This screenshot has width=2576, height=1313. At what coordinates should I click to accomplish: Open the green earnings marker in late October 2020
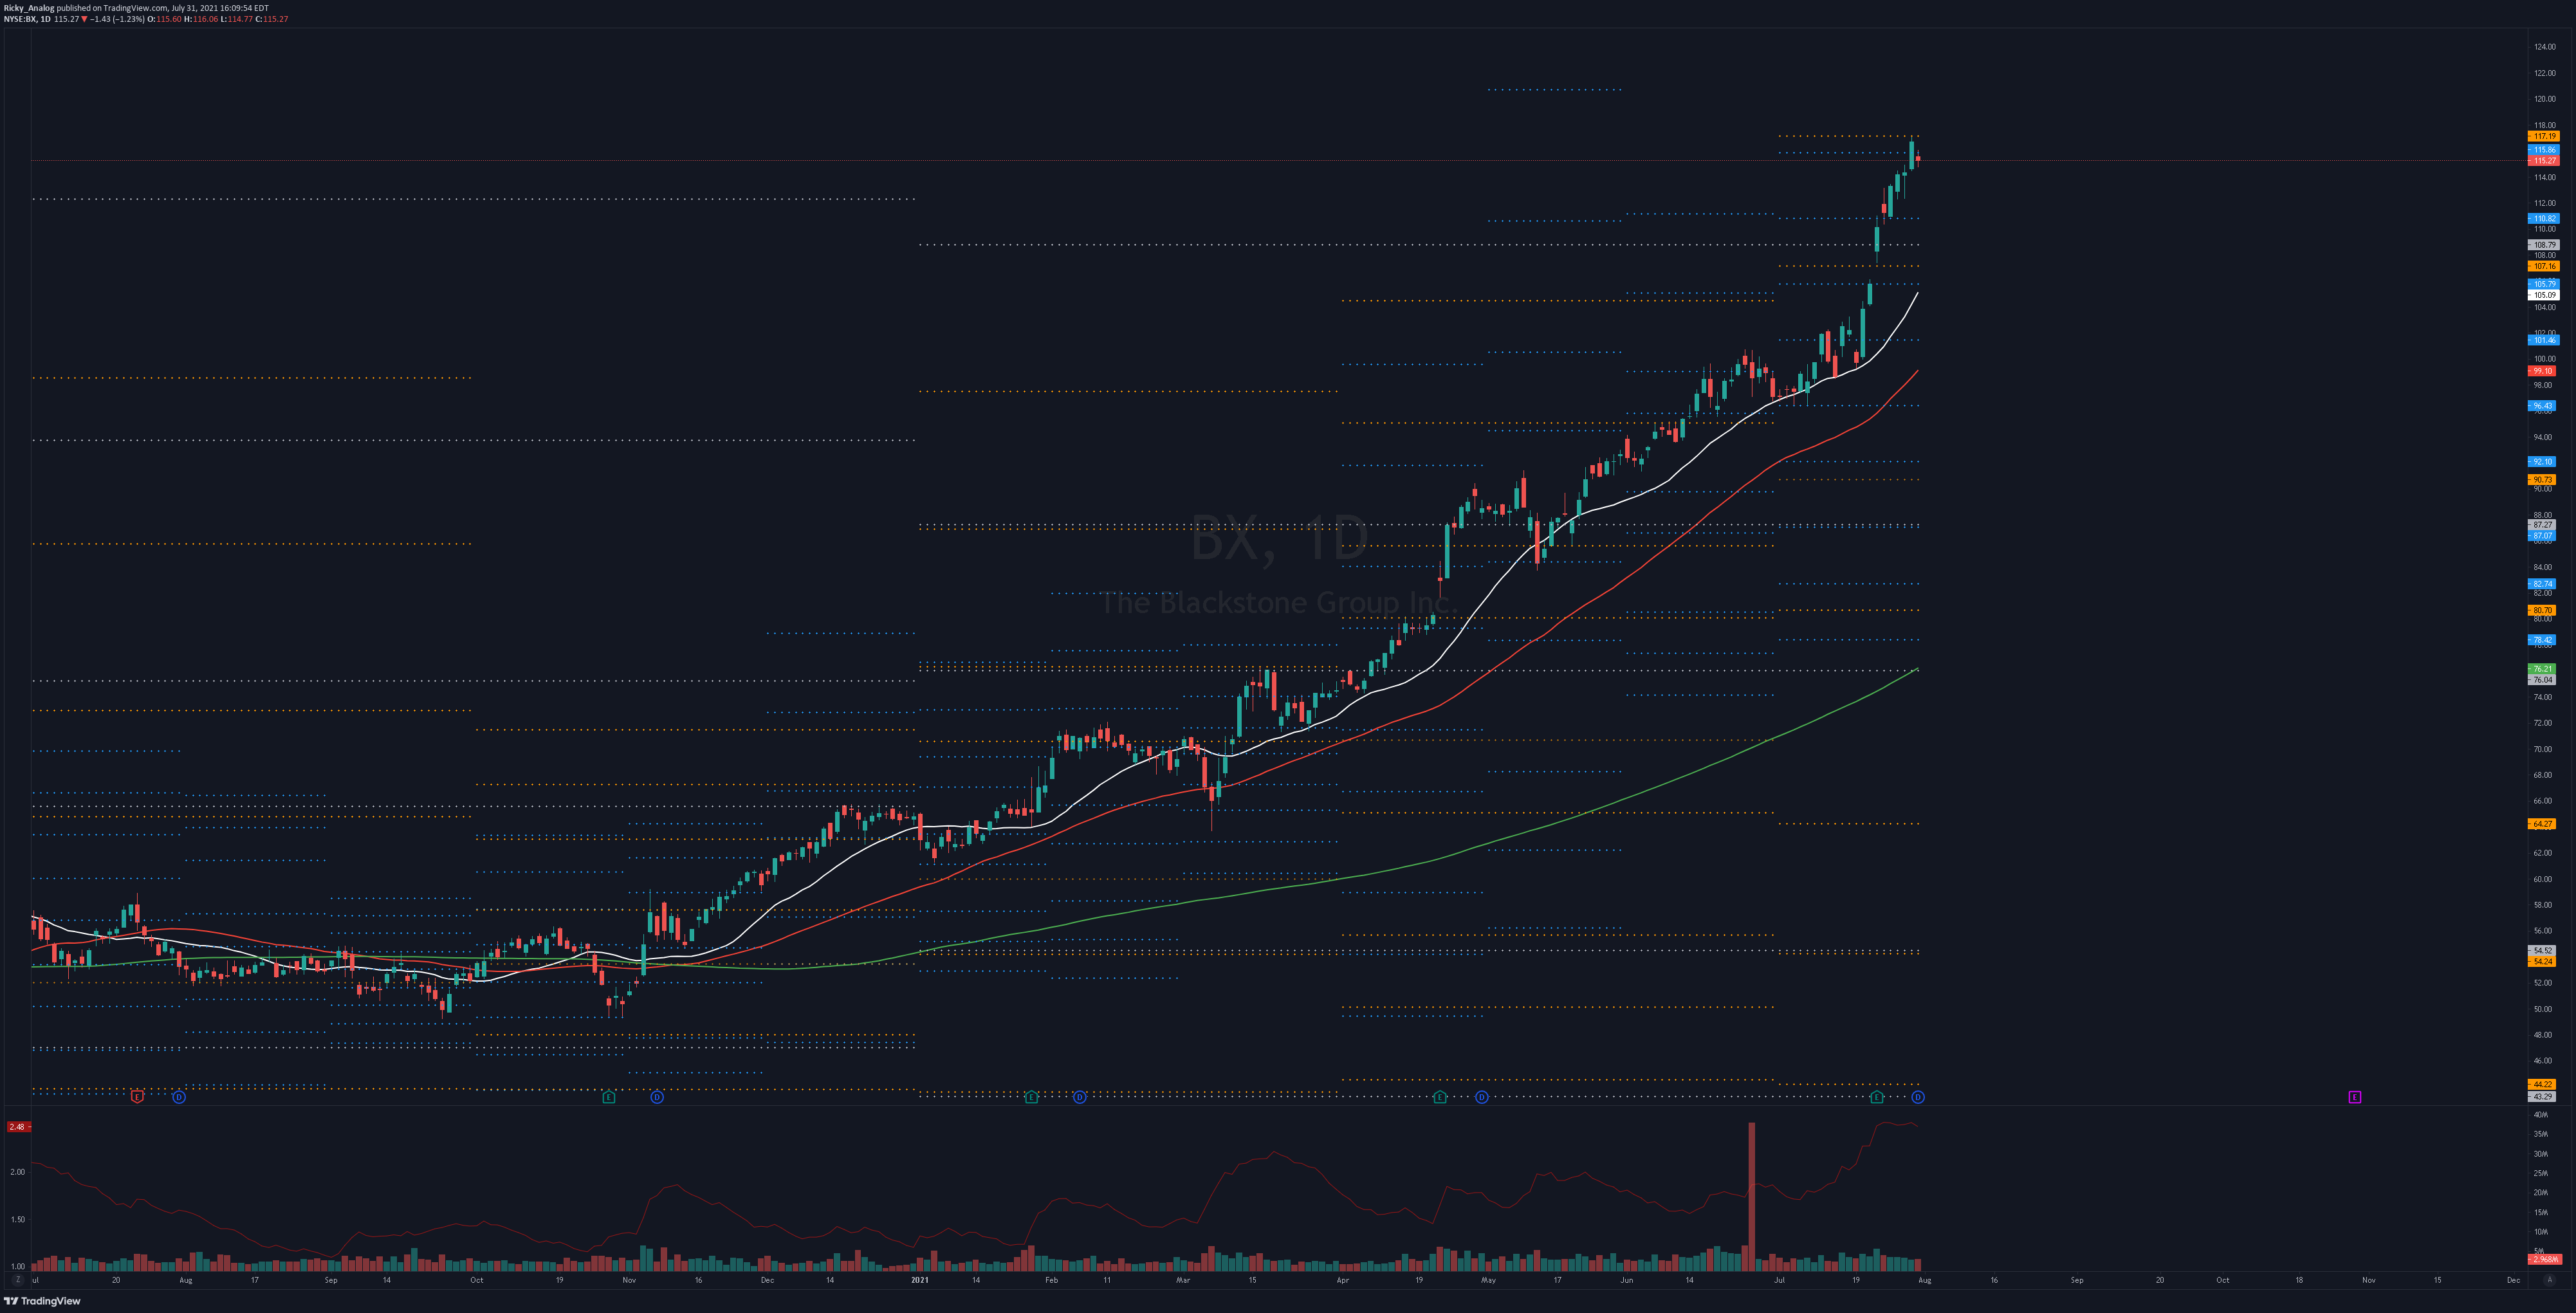(x=608, y=1097)
